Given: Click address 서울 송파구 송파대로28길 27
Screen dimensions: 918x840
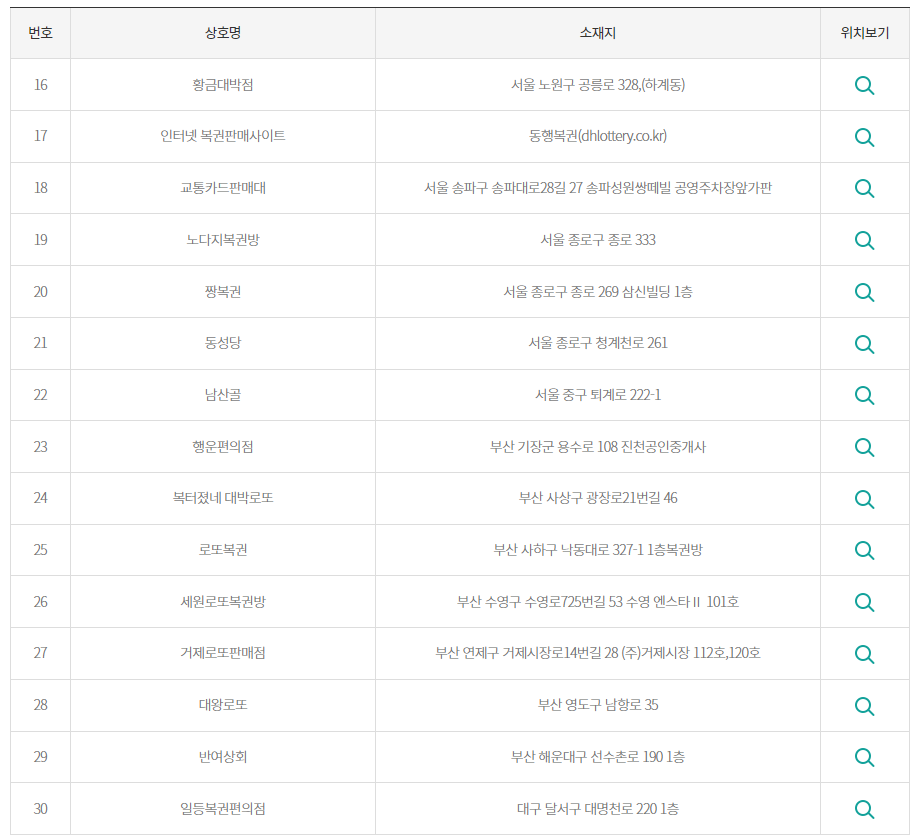Looking at the screenshot, I should pos(503,188).
